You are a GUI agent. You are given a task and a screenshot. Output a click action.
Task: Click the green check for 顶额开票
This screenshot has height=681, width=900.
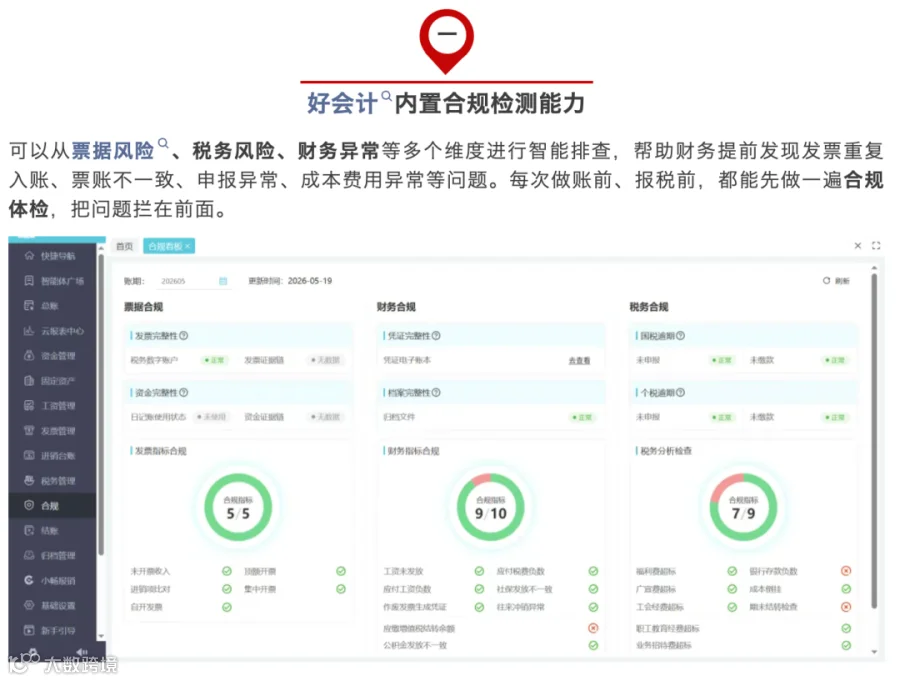tap(341, 571)
